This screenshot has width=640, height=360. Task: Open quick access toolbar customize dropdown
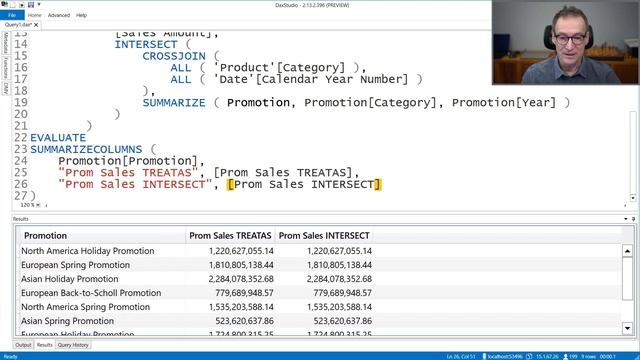click(39, 4)
